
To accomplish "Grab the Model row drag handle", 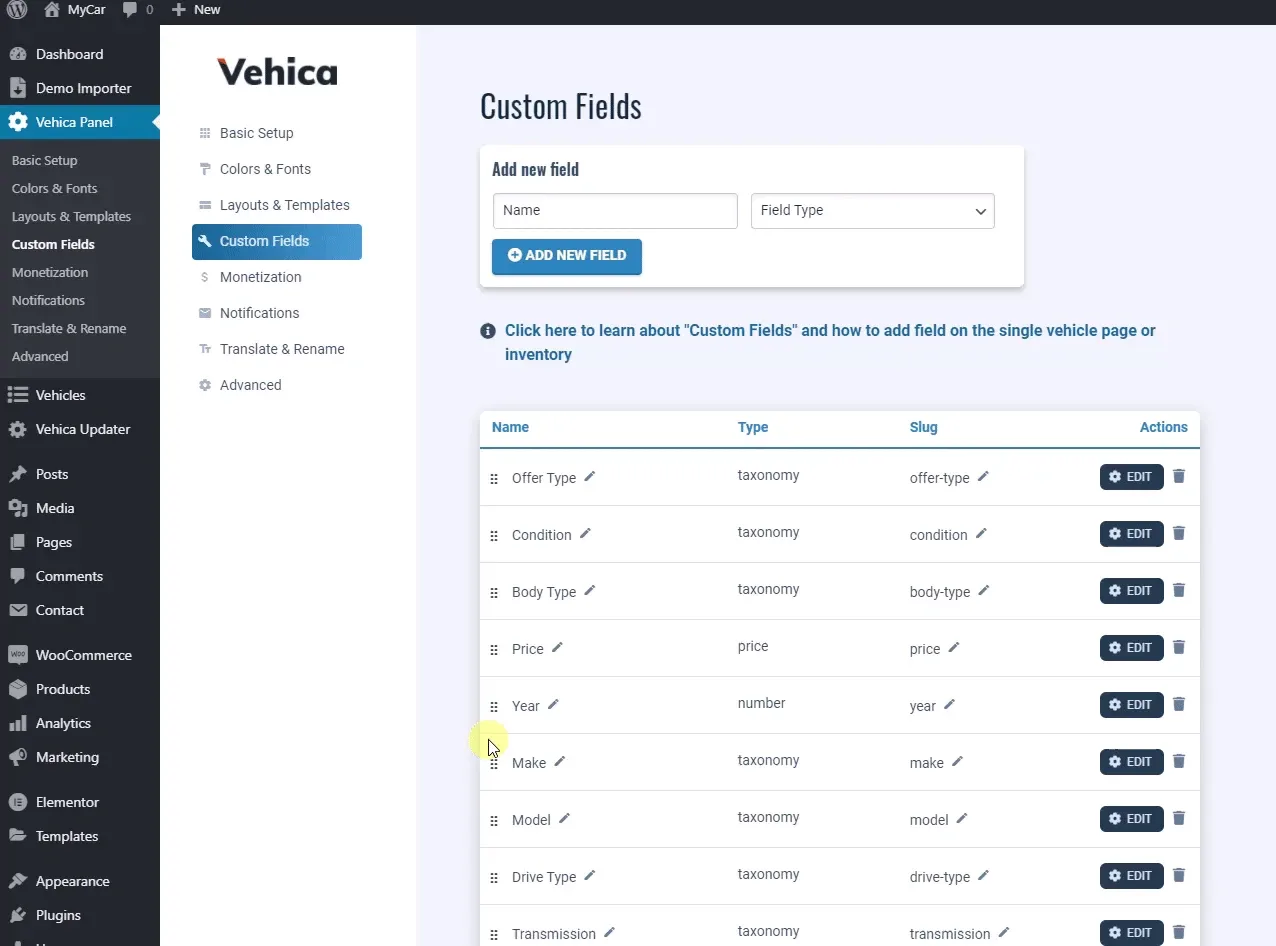I will point(494,821).
